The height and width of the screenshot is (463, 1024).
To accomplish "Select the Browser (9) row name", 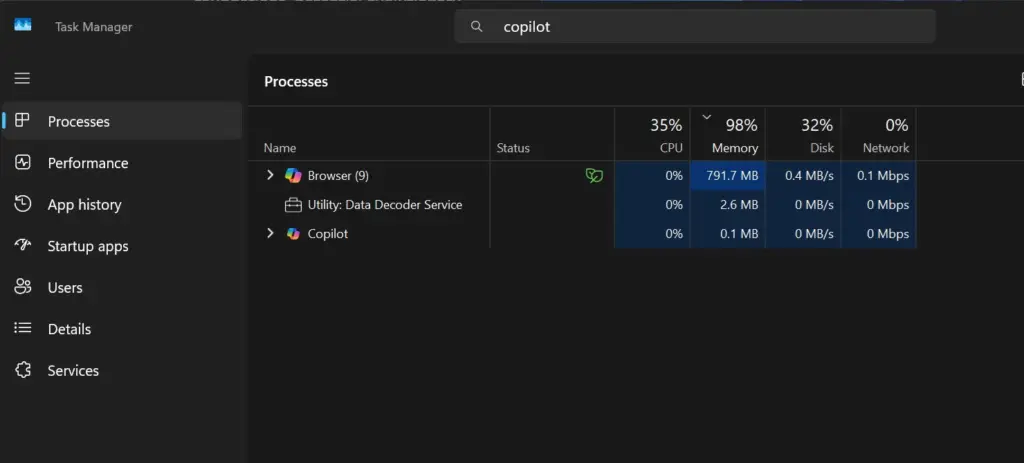I will click(338, 176).
